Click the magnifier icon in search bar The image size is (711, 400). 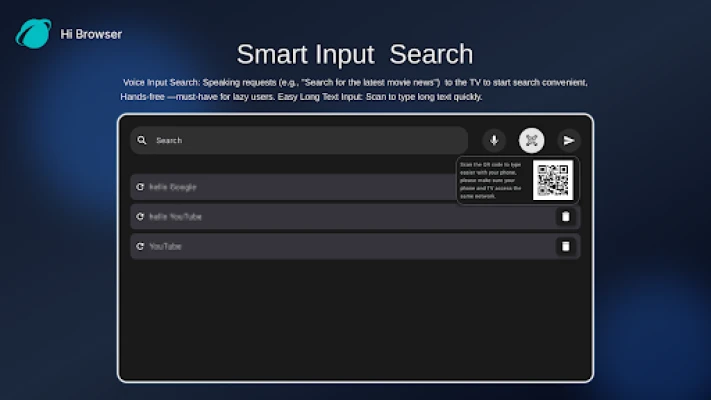point(142,141)
